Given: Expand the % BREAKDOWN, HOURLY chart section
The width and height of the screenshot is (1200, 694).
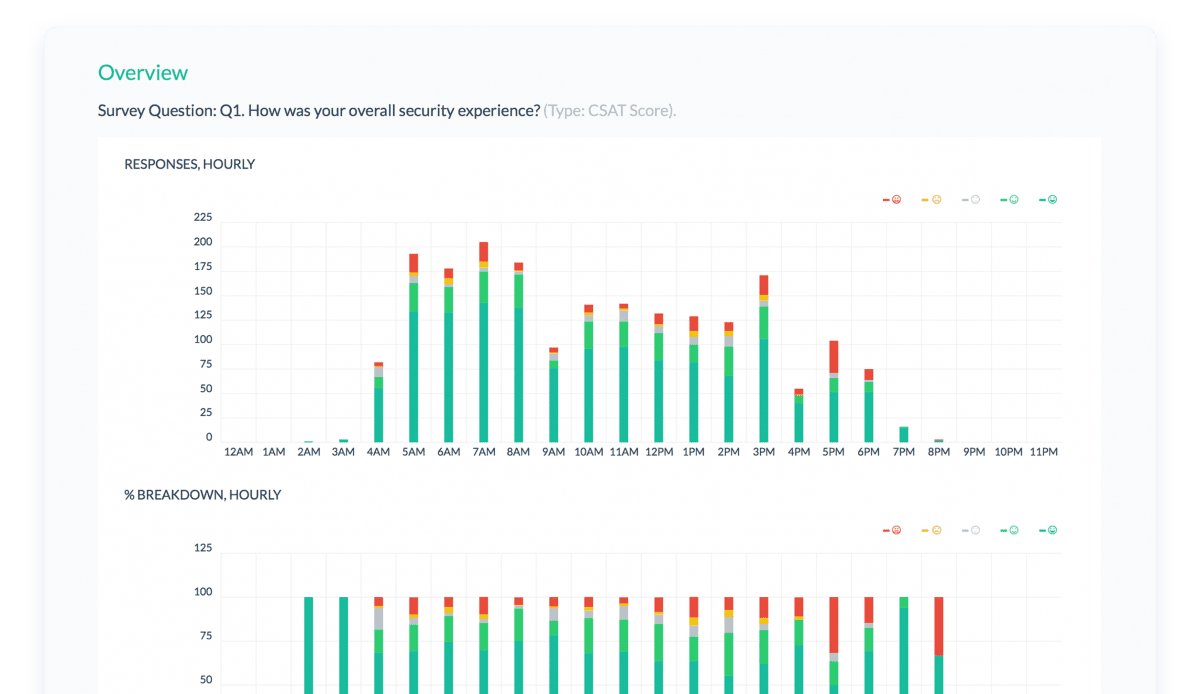Looking at the screenshot, I should point(202,494).
